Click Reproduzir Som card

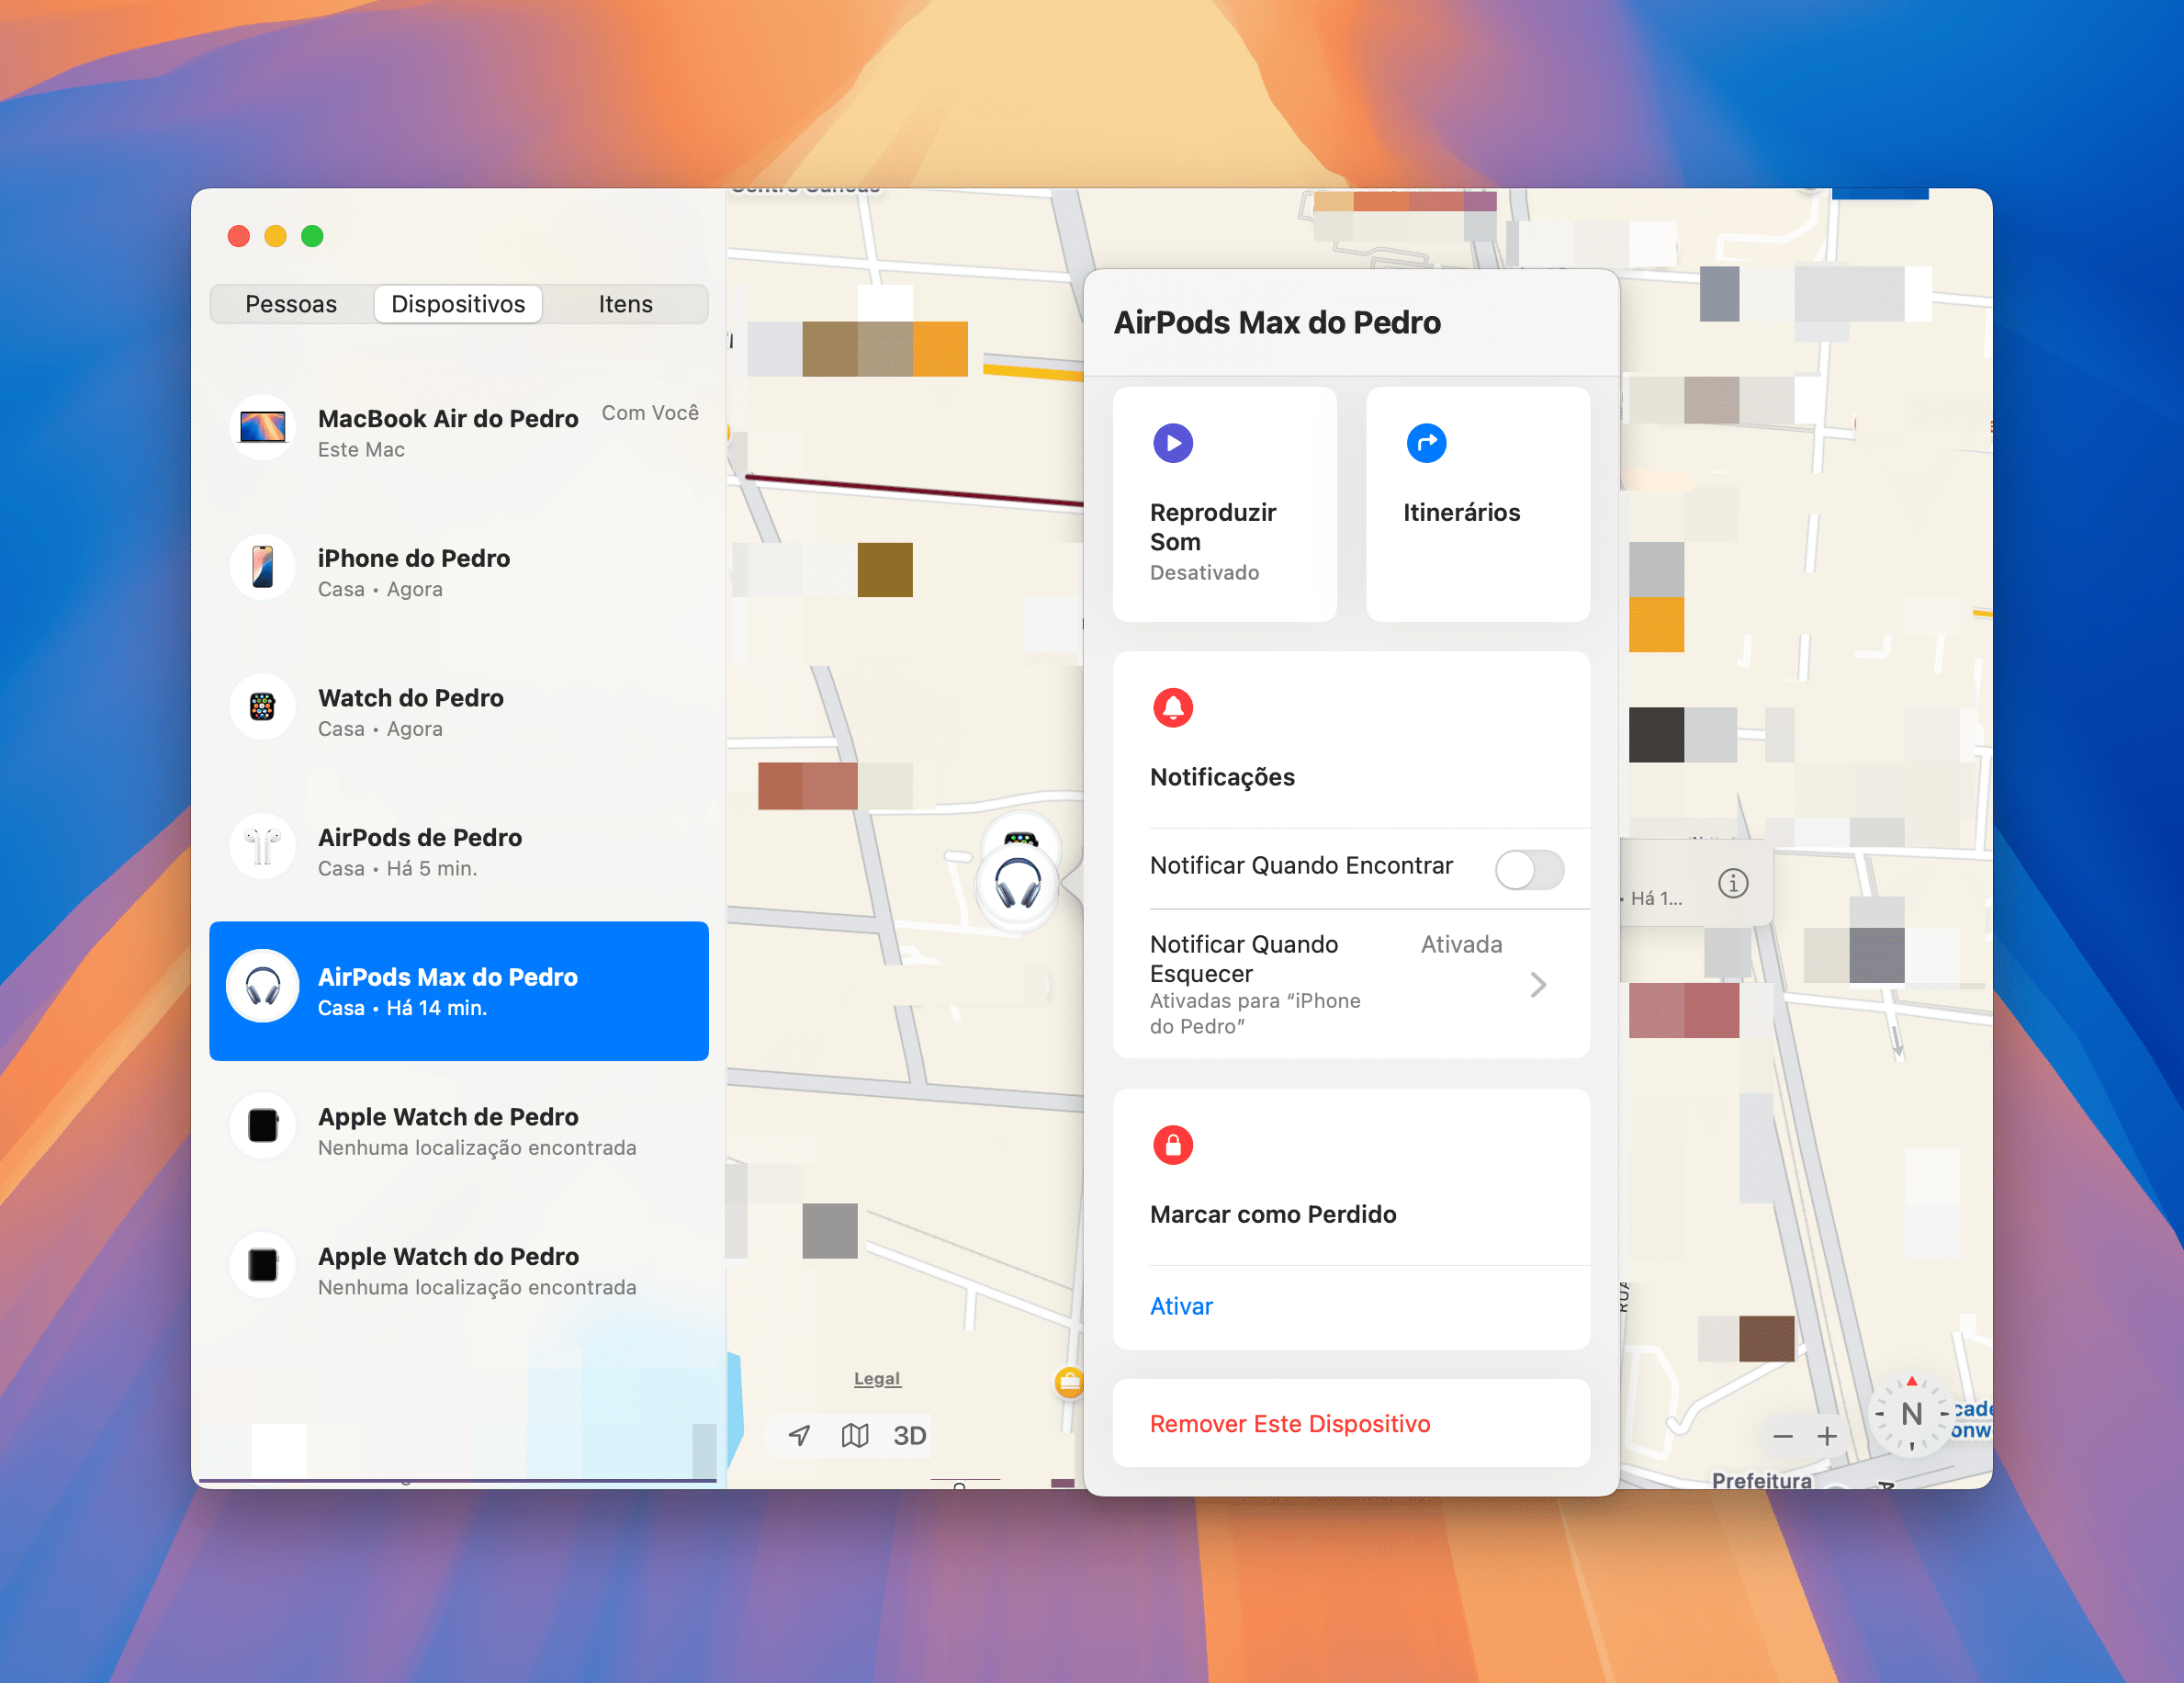pyautogui.click(x=1225, y=504)
